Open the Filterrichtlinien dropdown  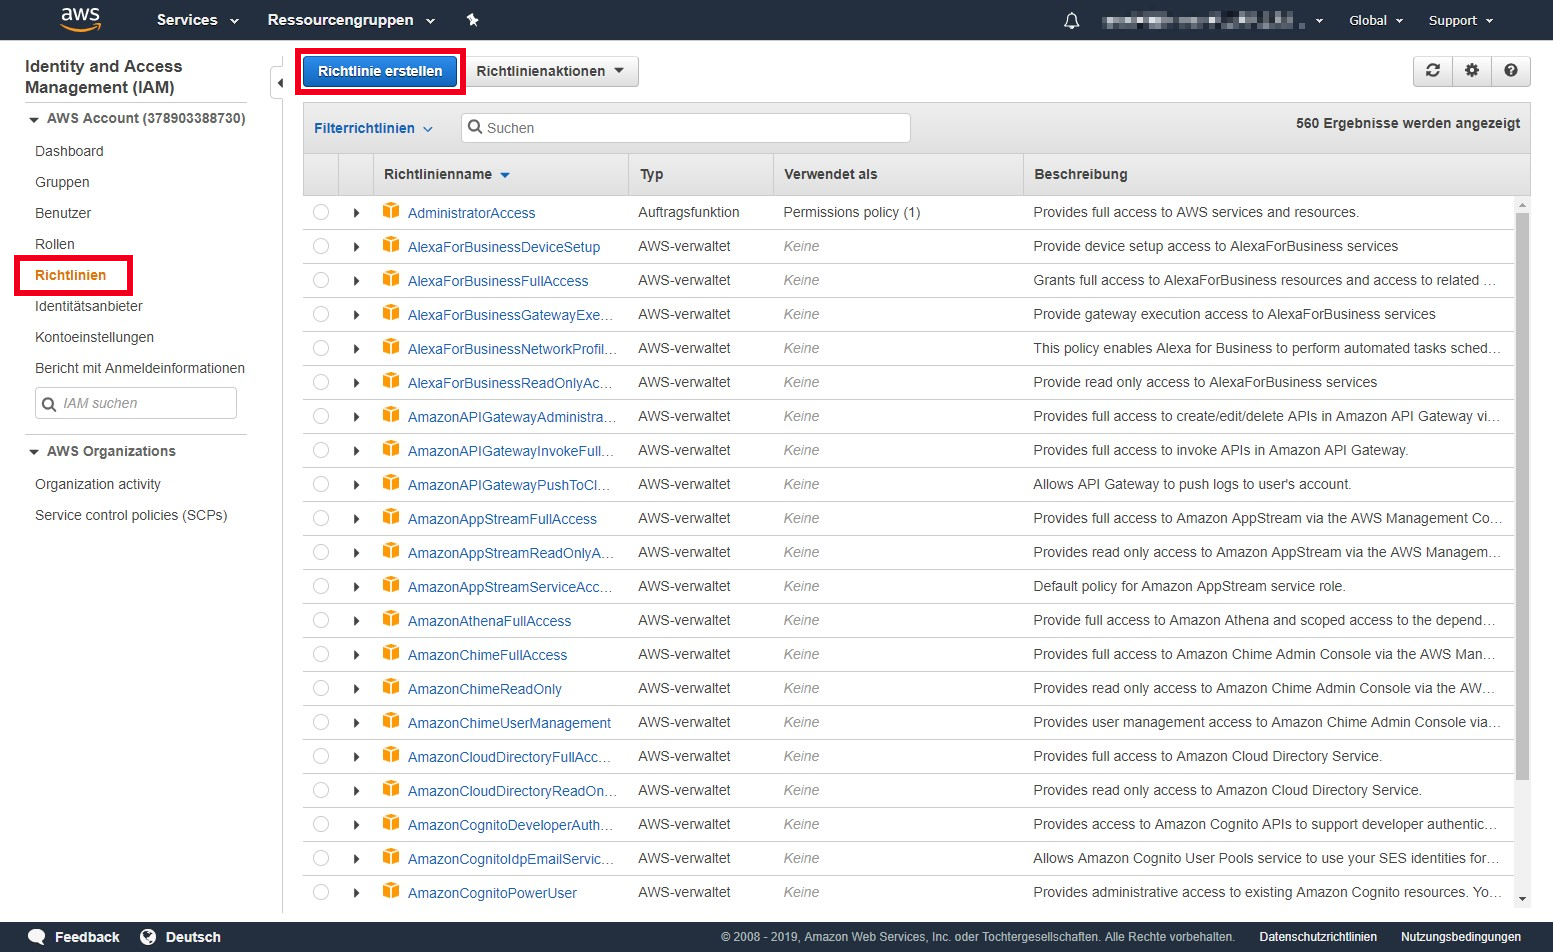[x=373, y=128]
